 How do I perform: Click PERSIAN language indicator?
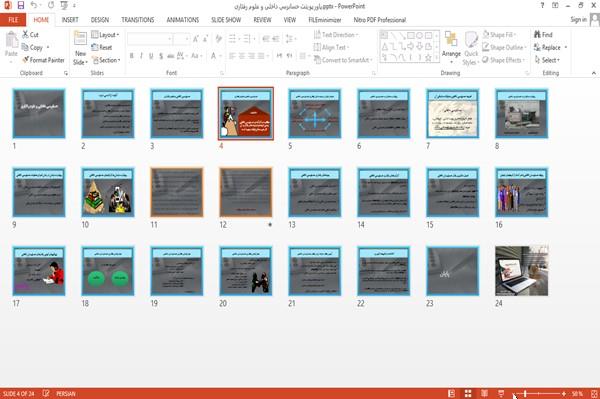pos(66,394)
